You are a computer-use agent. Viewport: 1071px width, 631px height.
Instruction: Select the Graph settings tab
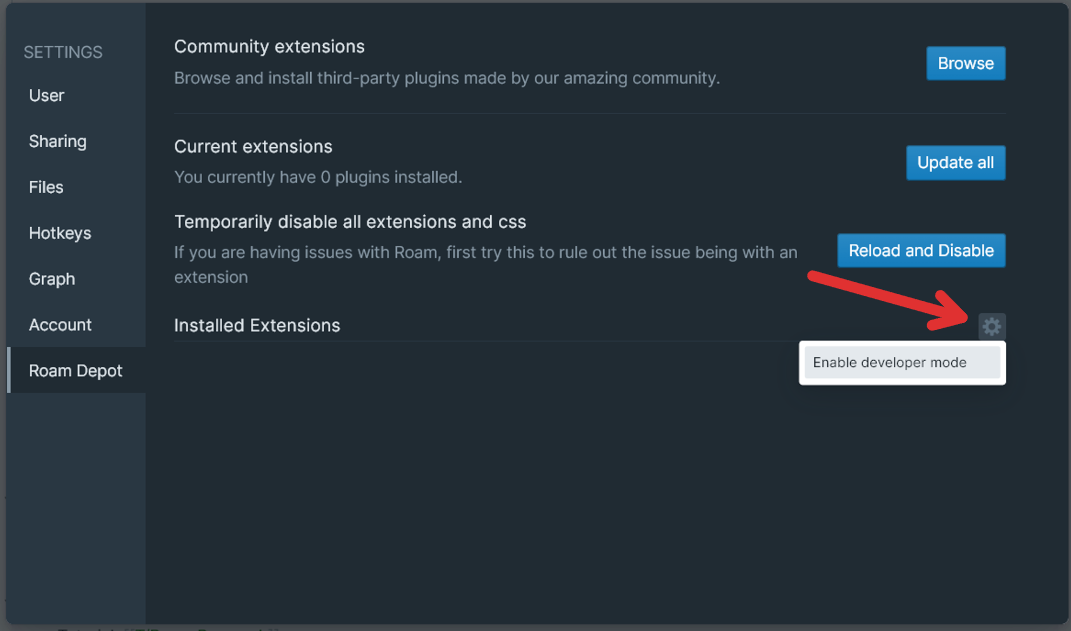(52, 280)
